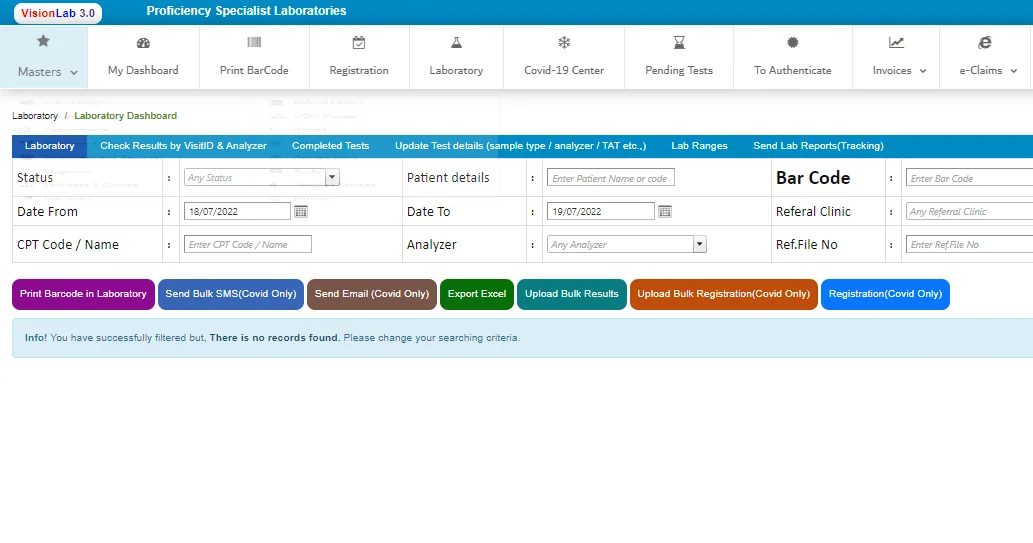Open My Dashboard gauge icon
The height and width of the screenshot is (543, 1033).
coord(143,43)
